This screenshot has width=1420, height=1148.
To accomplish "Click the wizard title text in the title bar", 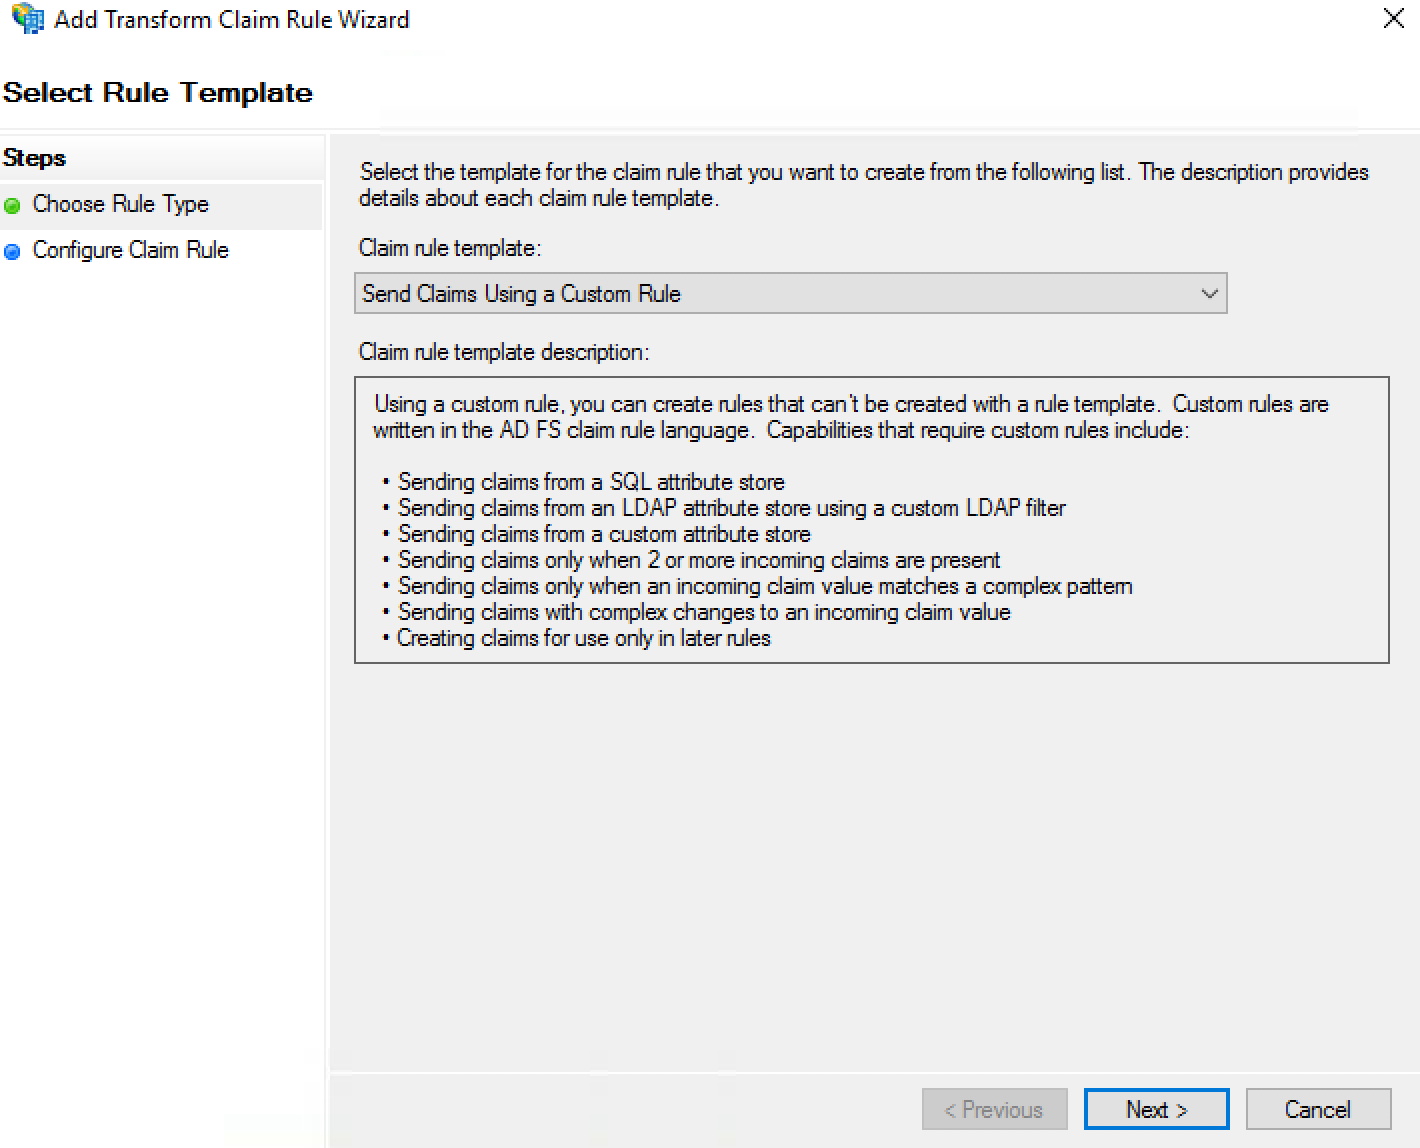I will tap(231, 19).
